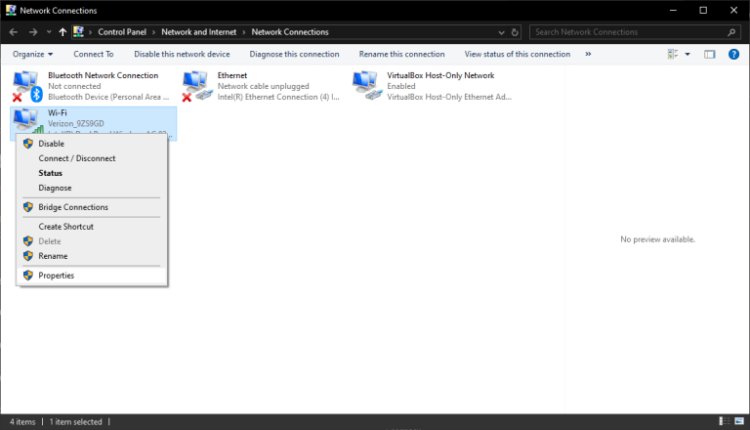750x430 pixels.
Task: Select the VirtualBox Host-Only Network adapter icon
Action: 365,85
